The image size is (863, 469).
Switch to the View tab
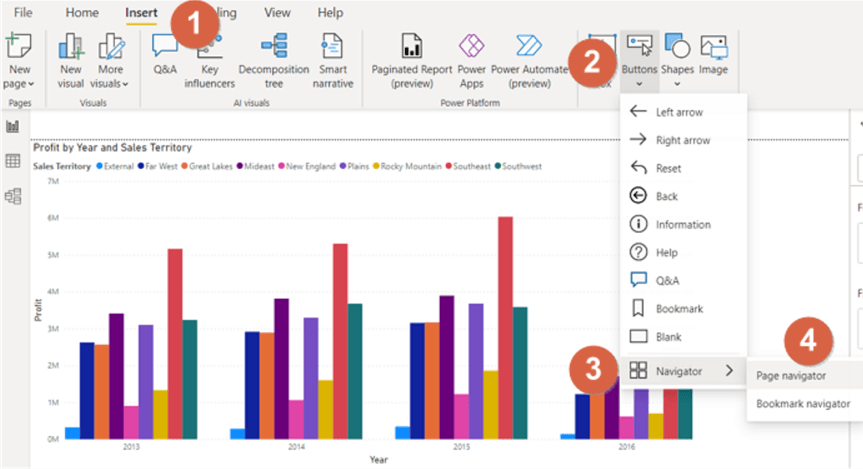click(277, 13)
